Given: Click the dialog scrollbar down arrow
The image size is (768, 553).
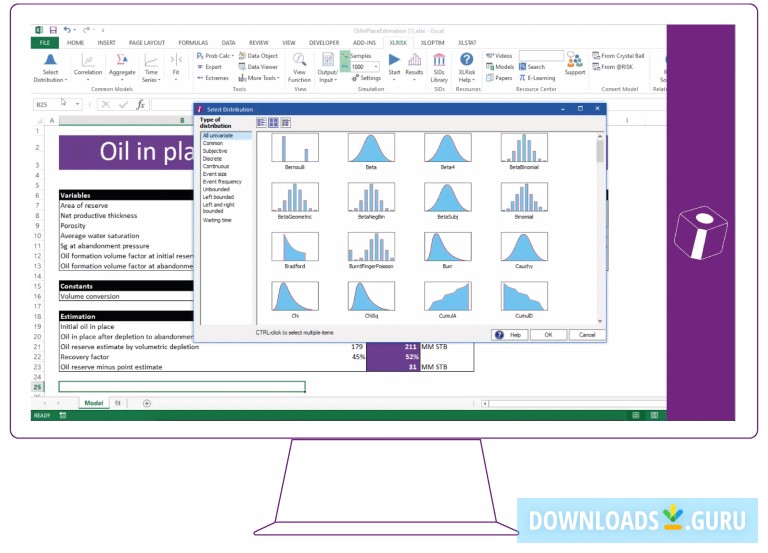Looking at the screenshot, I should click(600, 321).
